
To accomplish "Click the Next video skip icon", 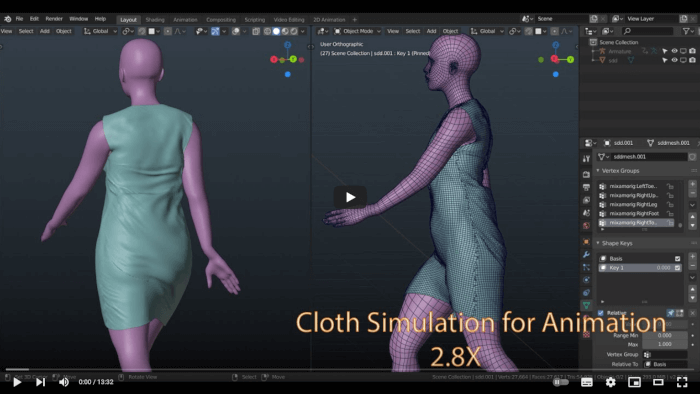I will click(40, 382).
